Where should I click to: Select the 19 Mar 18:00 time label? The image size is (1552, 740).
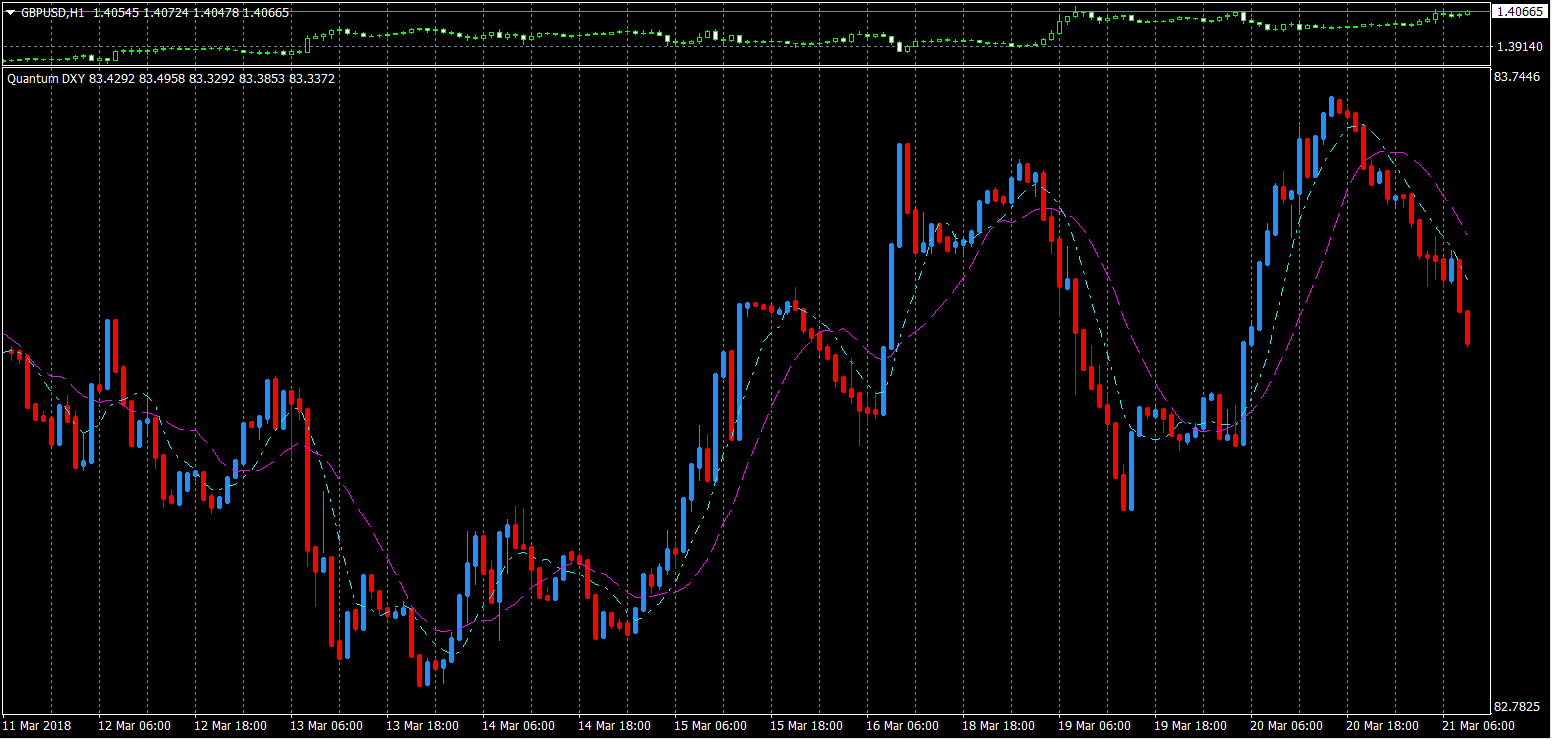[1191, 725]
